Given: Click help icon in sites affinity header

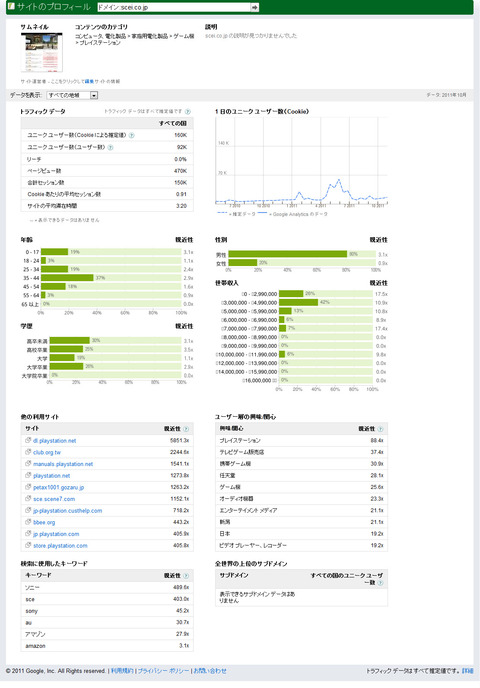Looking at the screenshot, I should pyautogui.click(x=186, y=429).
